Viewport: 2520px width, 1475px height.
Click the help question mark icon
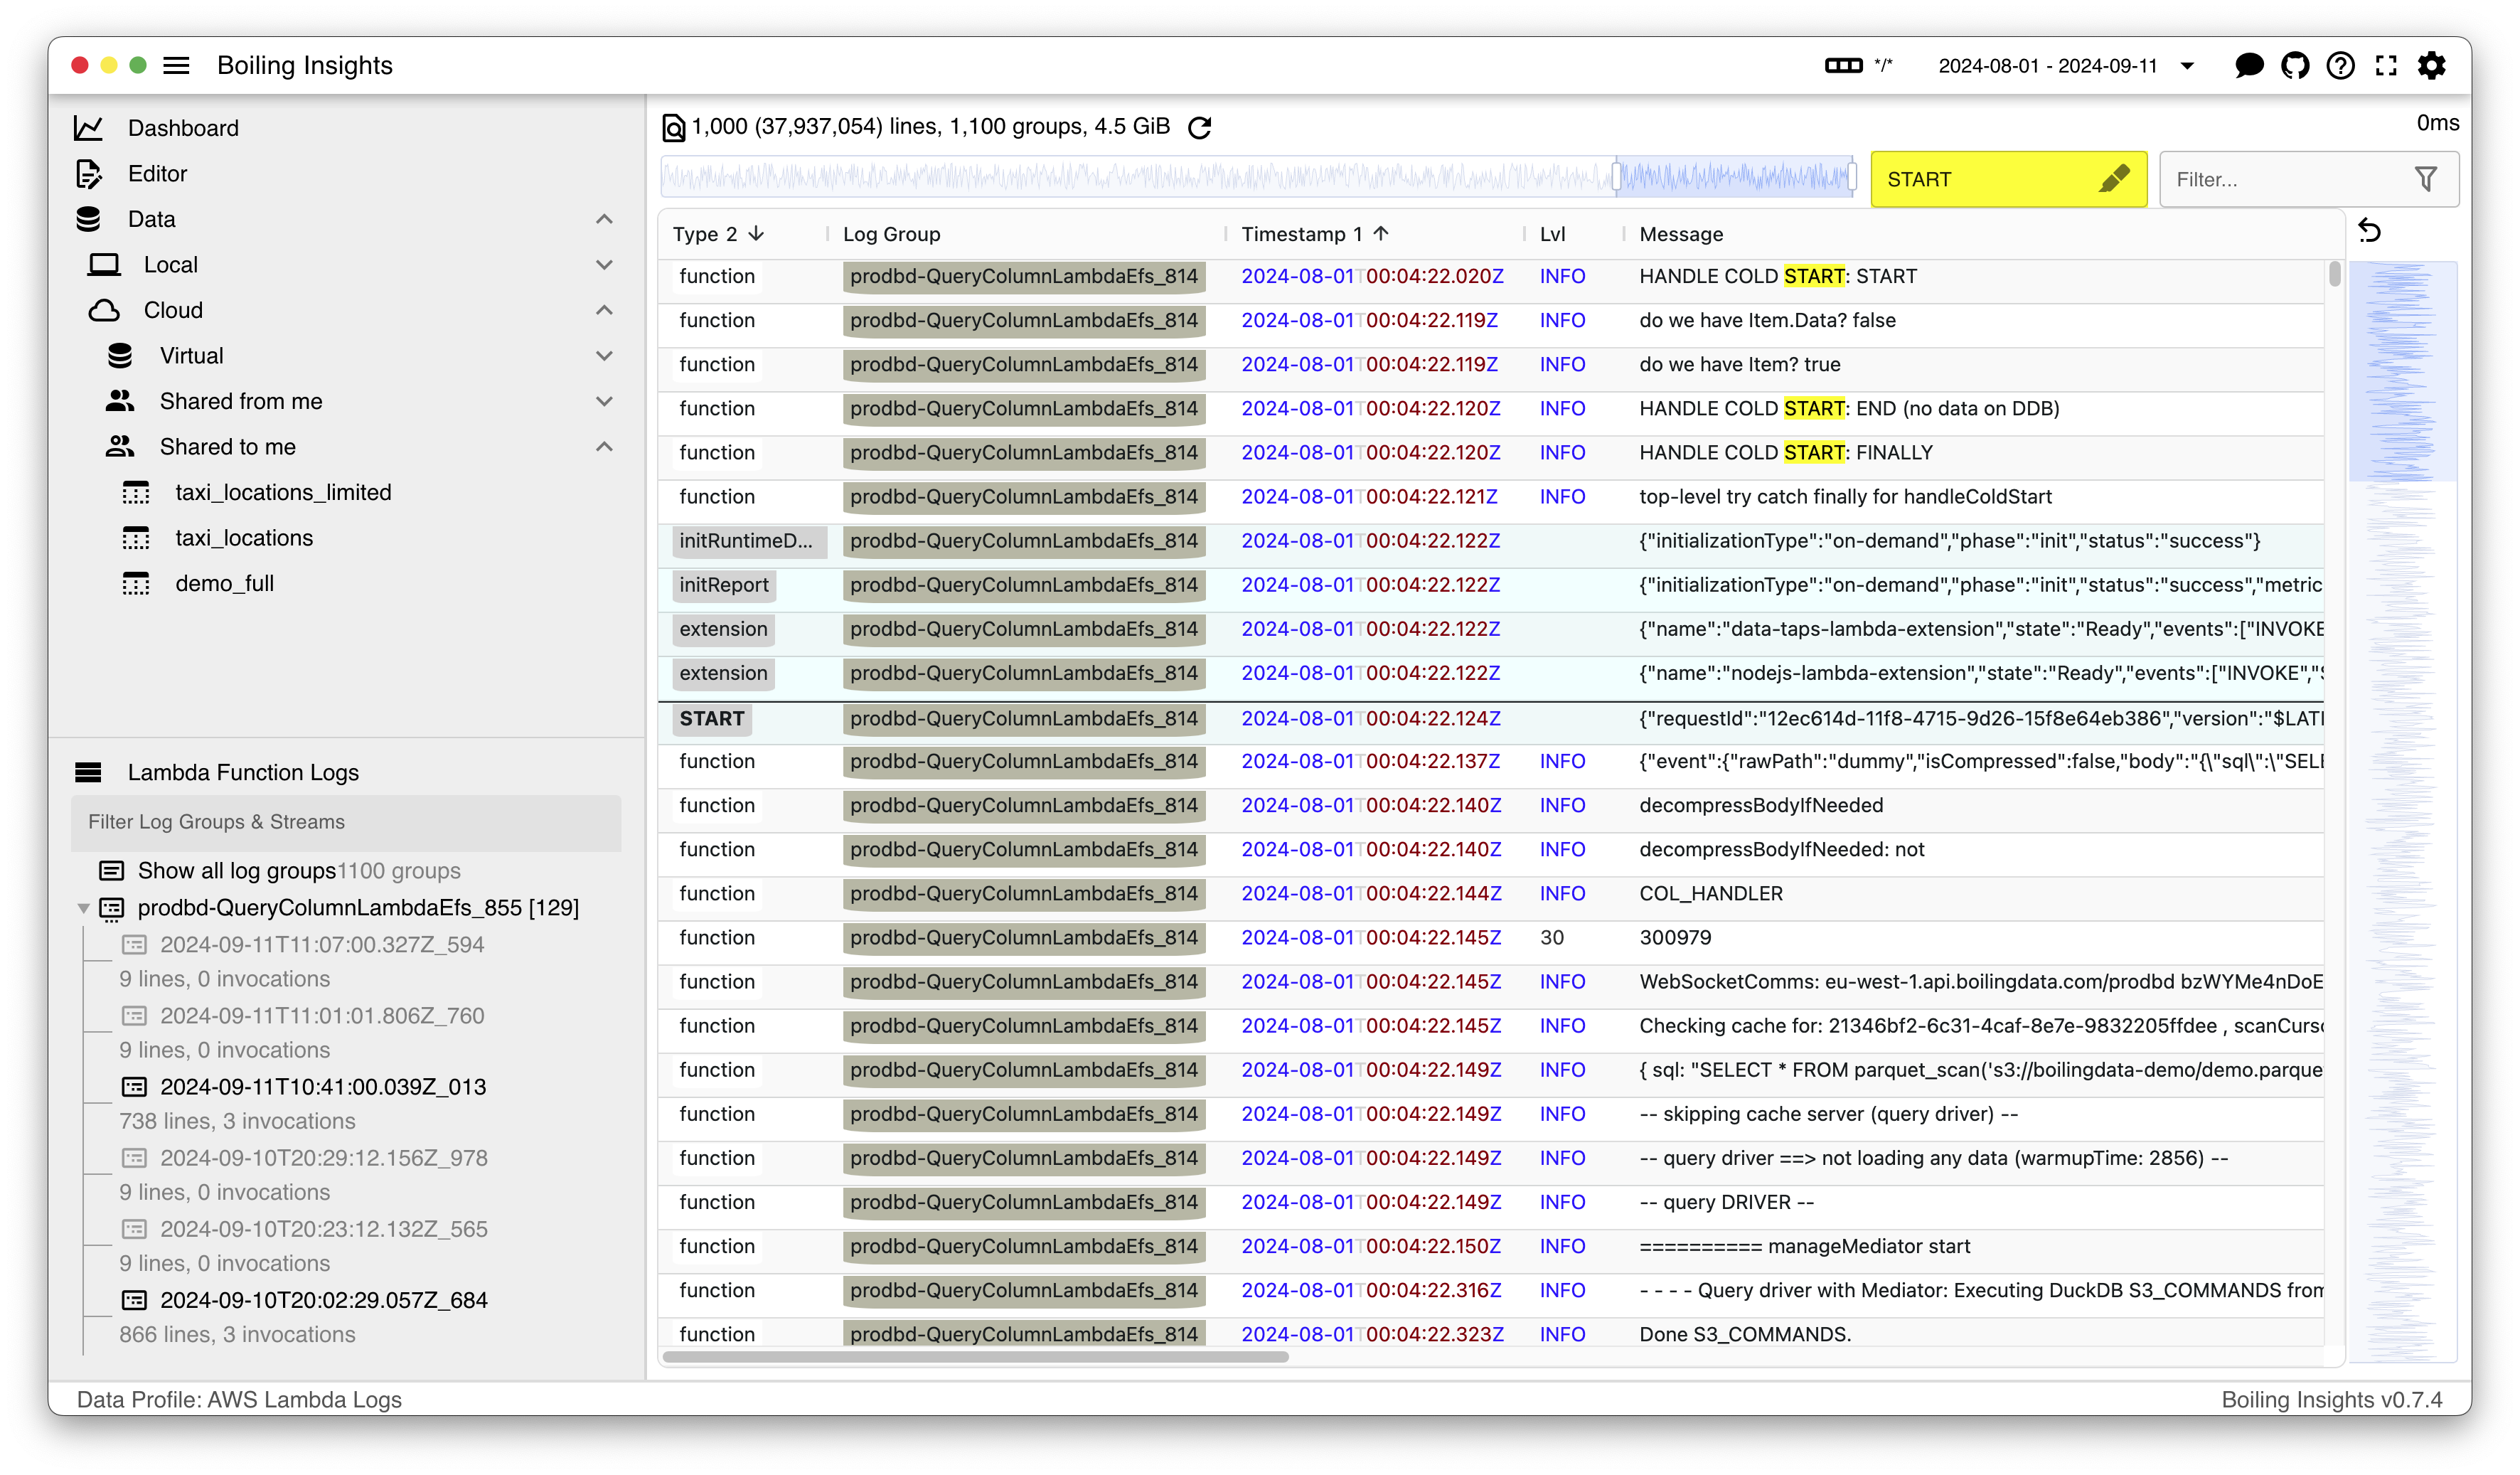(2340, 66)
